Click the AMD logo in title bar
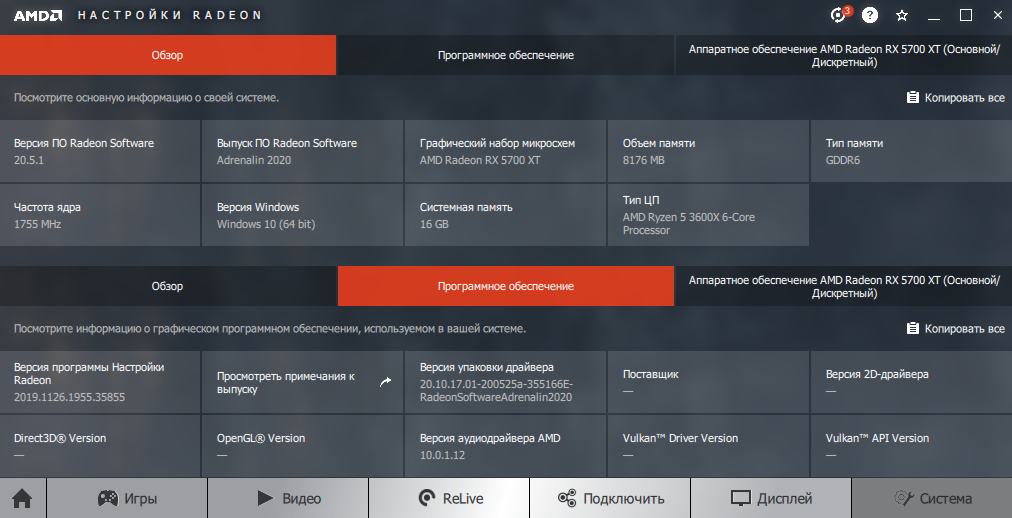This screenshot has height=518, width=1012. click(38, 15)
